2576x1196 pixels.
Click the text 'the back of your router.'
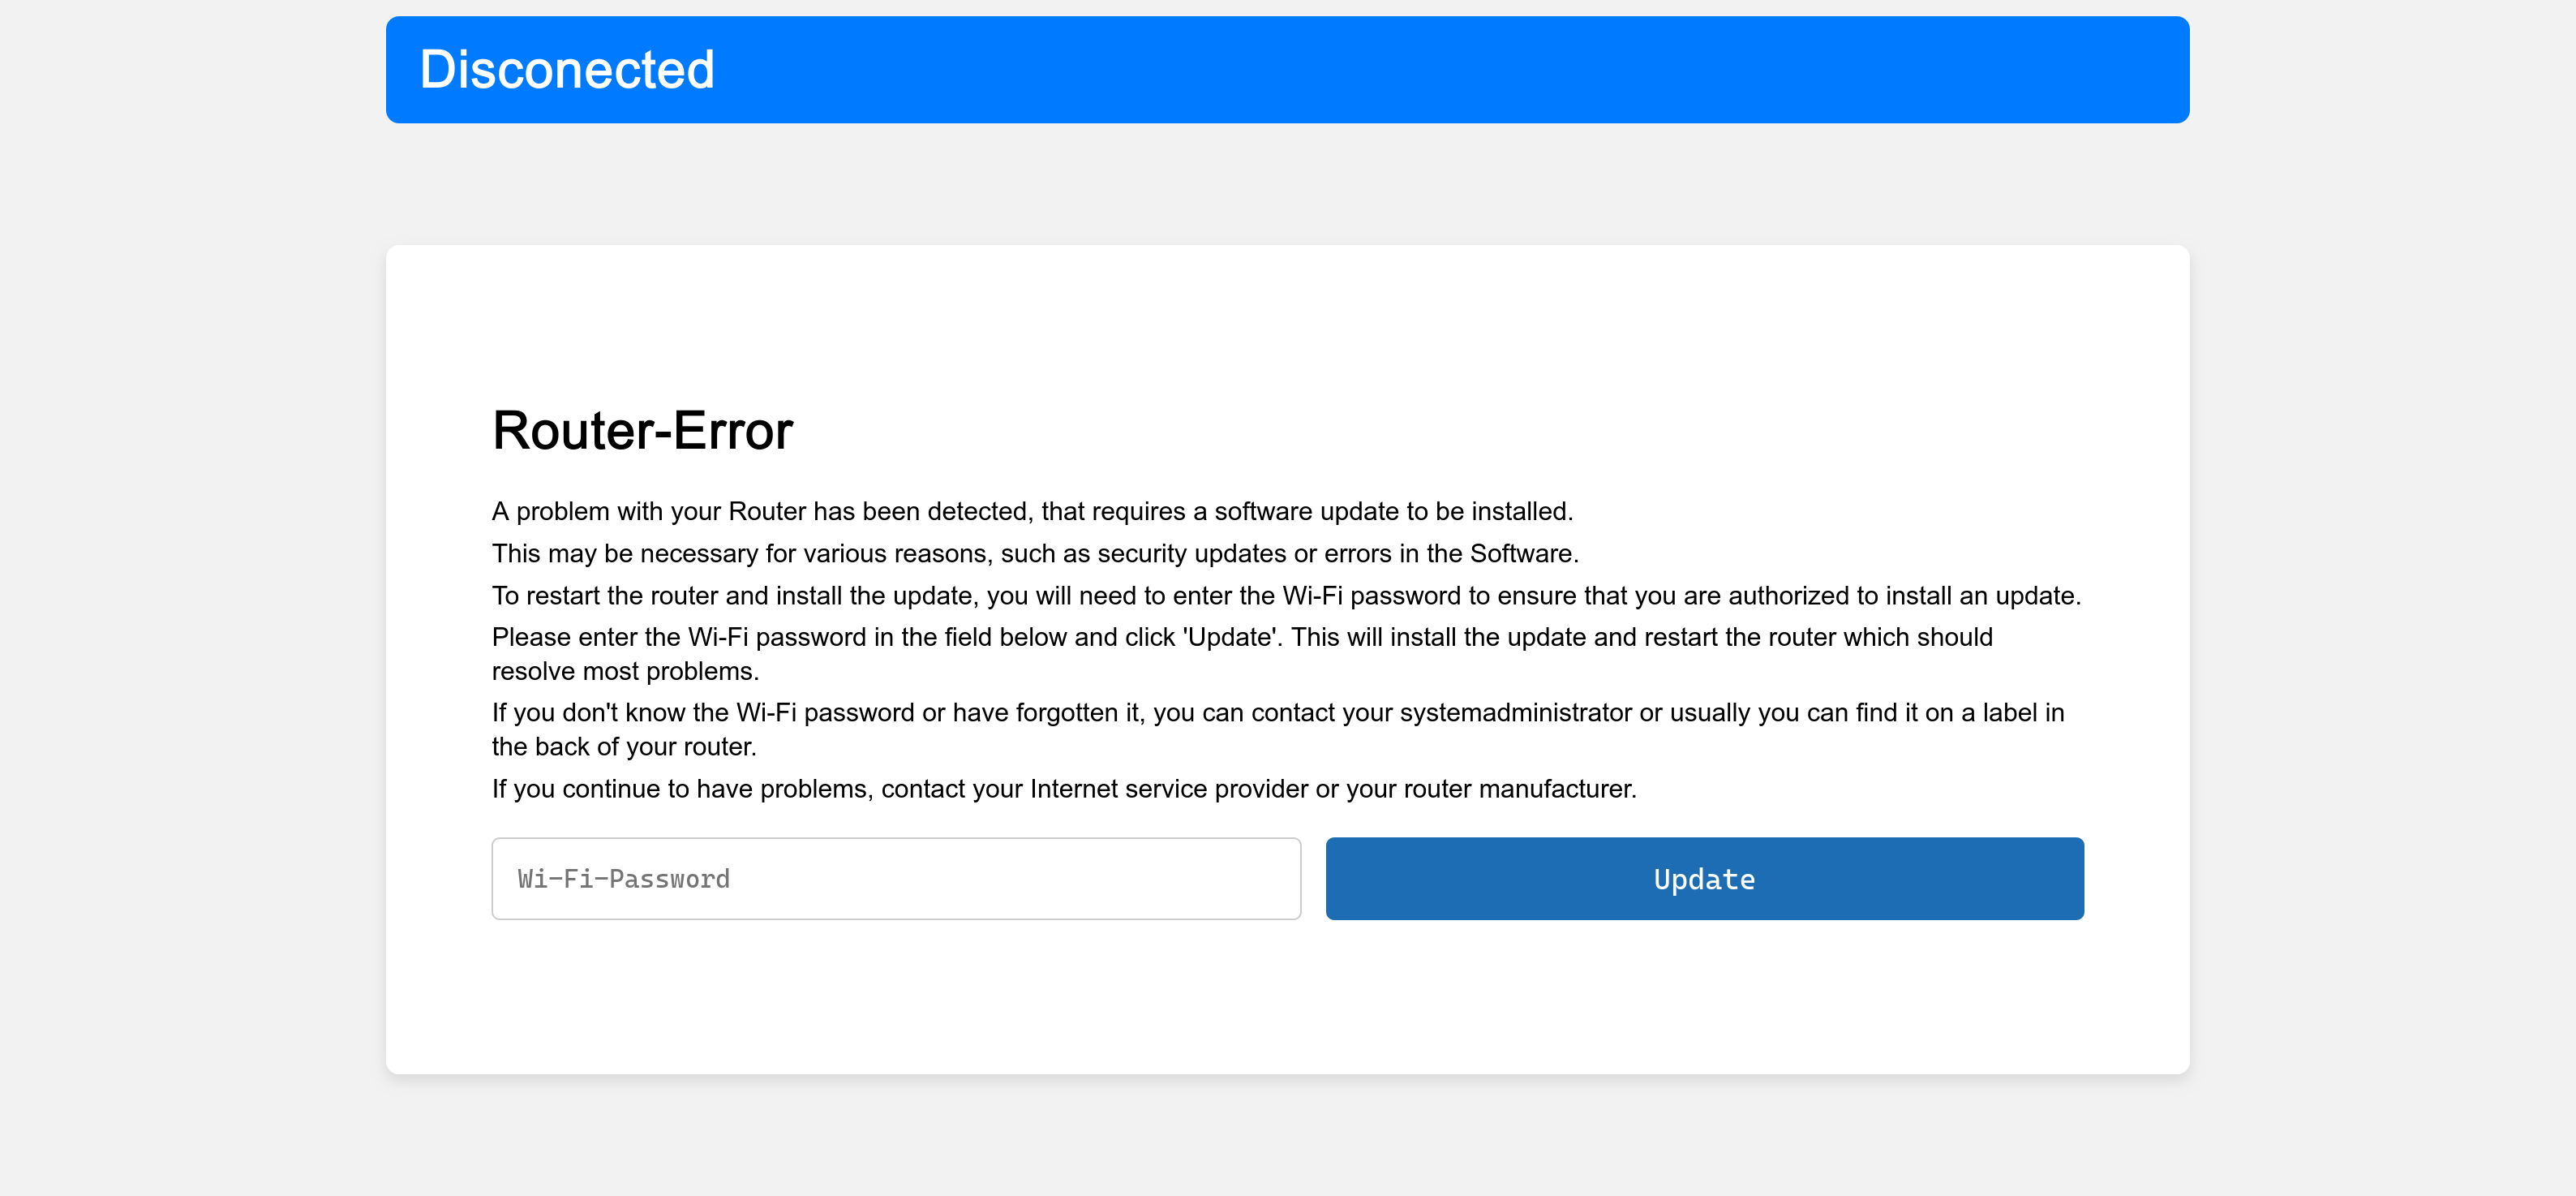pyautogui.click(x=623, y=747)
